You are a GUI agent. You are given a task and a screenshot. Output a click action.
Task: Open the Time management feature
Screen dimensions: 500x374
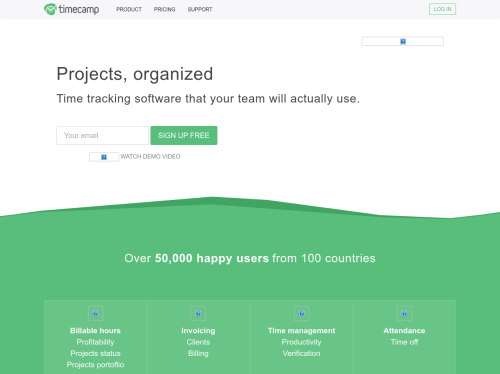(302, 331)
